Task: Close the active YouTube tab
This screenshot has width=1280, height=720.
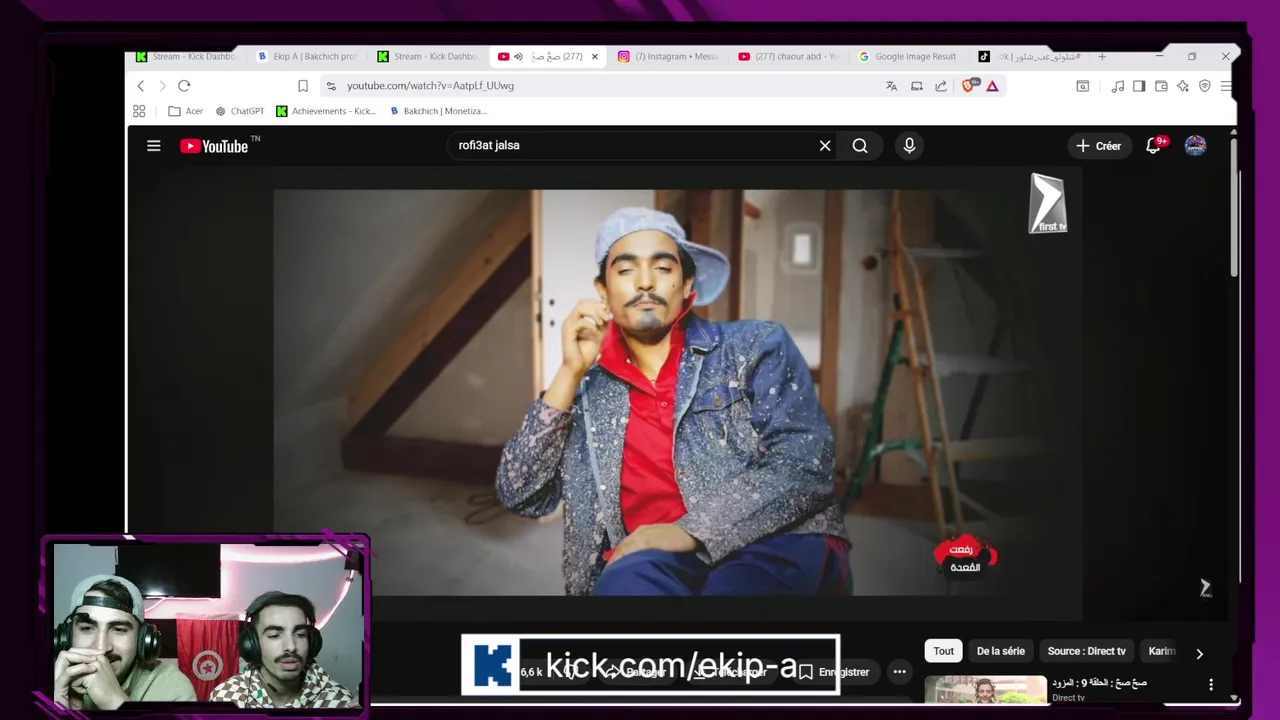Action: tap(595, 57)
